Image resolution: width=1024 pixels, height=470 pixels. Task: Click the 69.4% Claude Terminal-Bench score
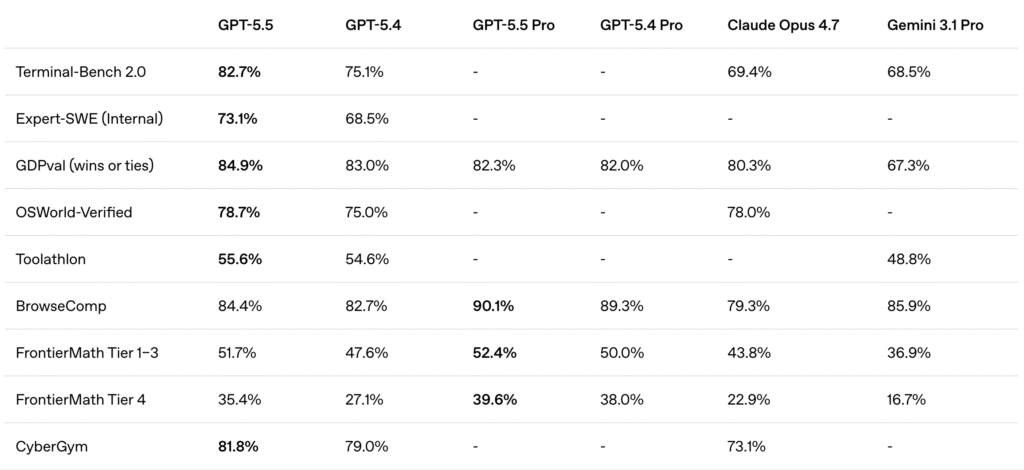click(749, 72)
